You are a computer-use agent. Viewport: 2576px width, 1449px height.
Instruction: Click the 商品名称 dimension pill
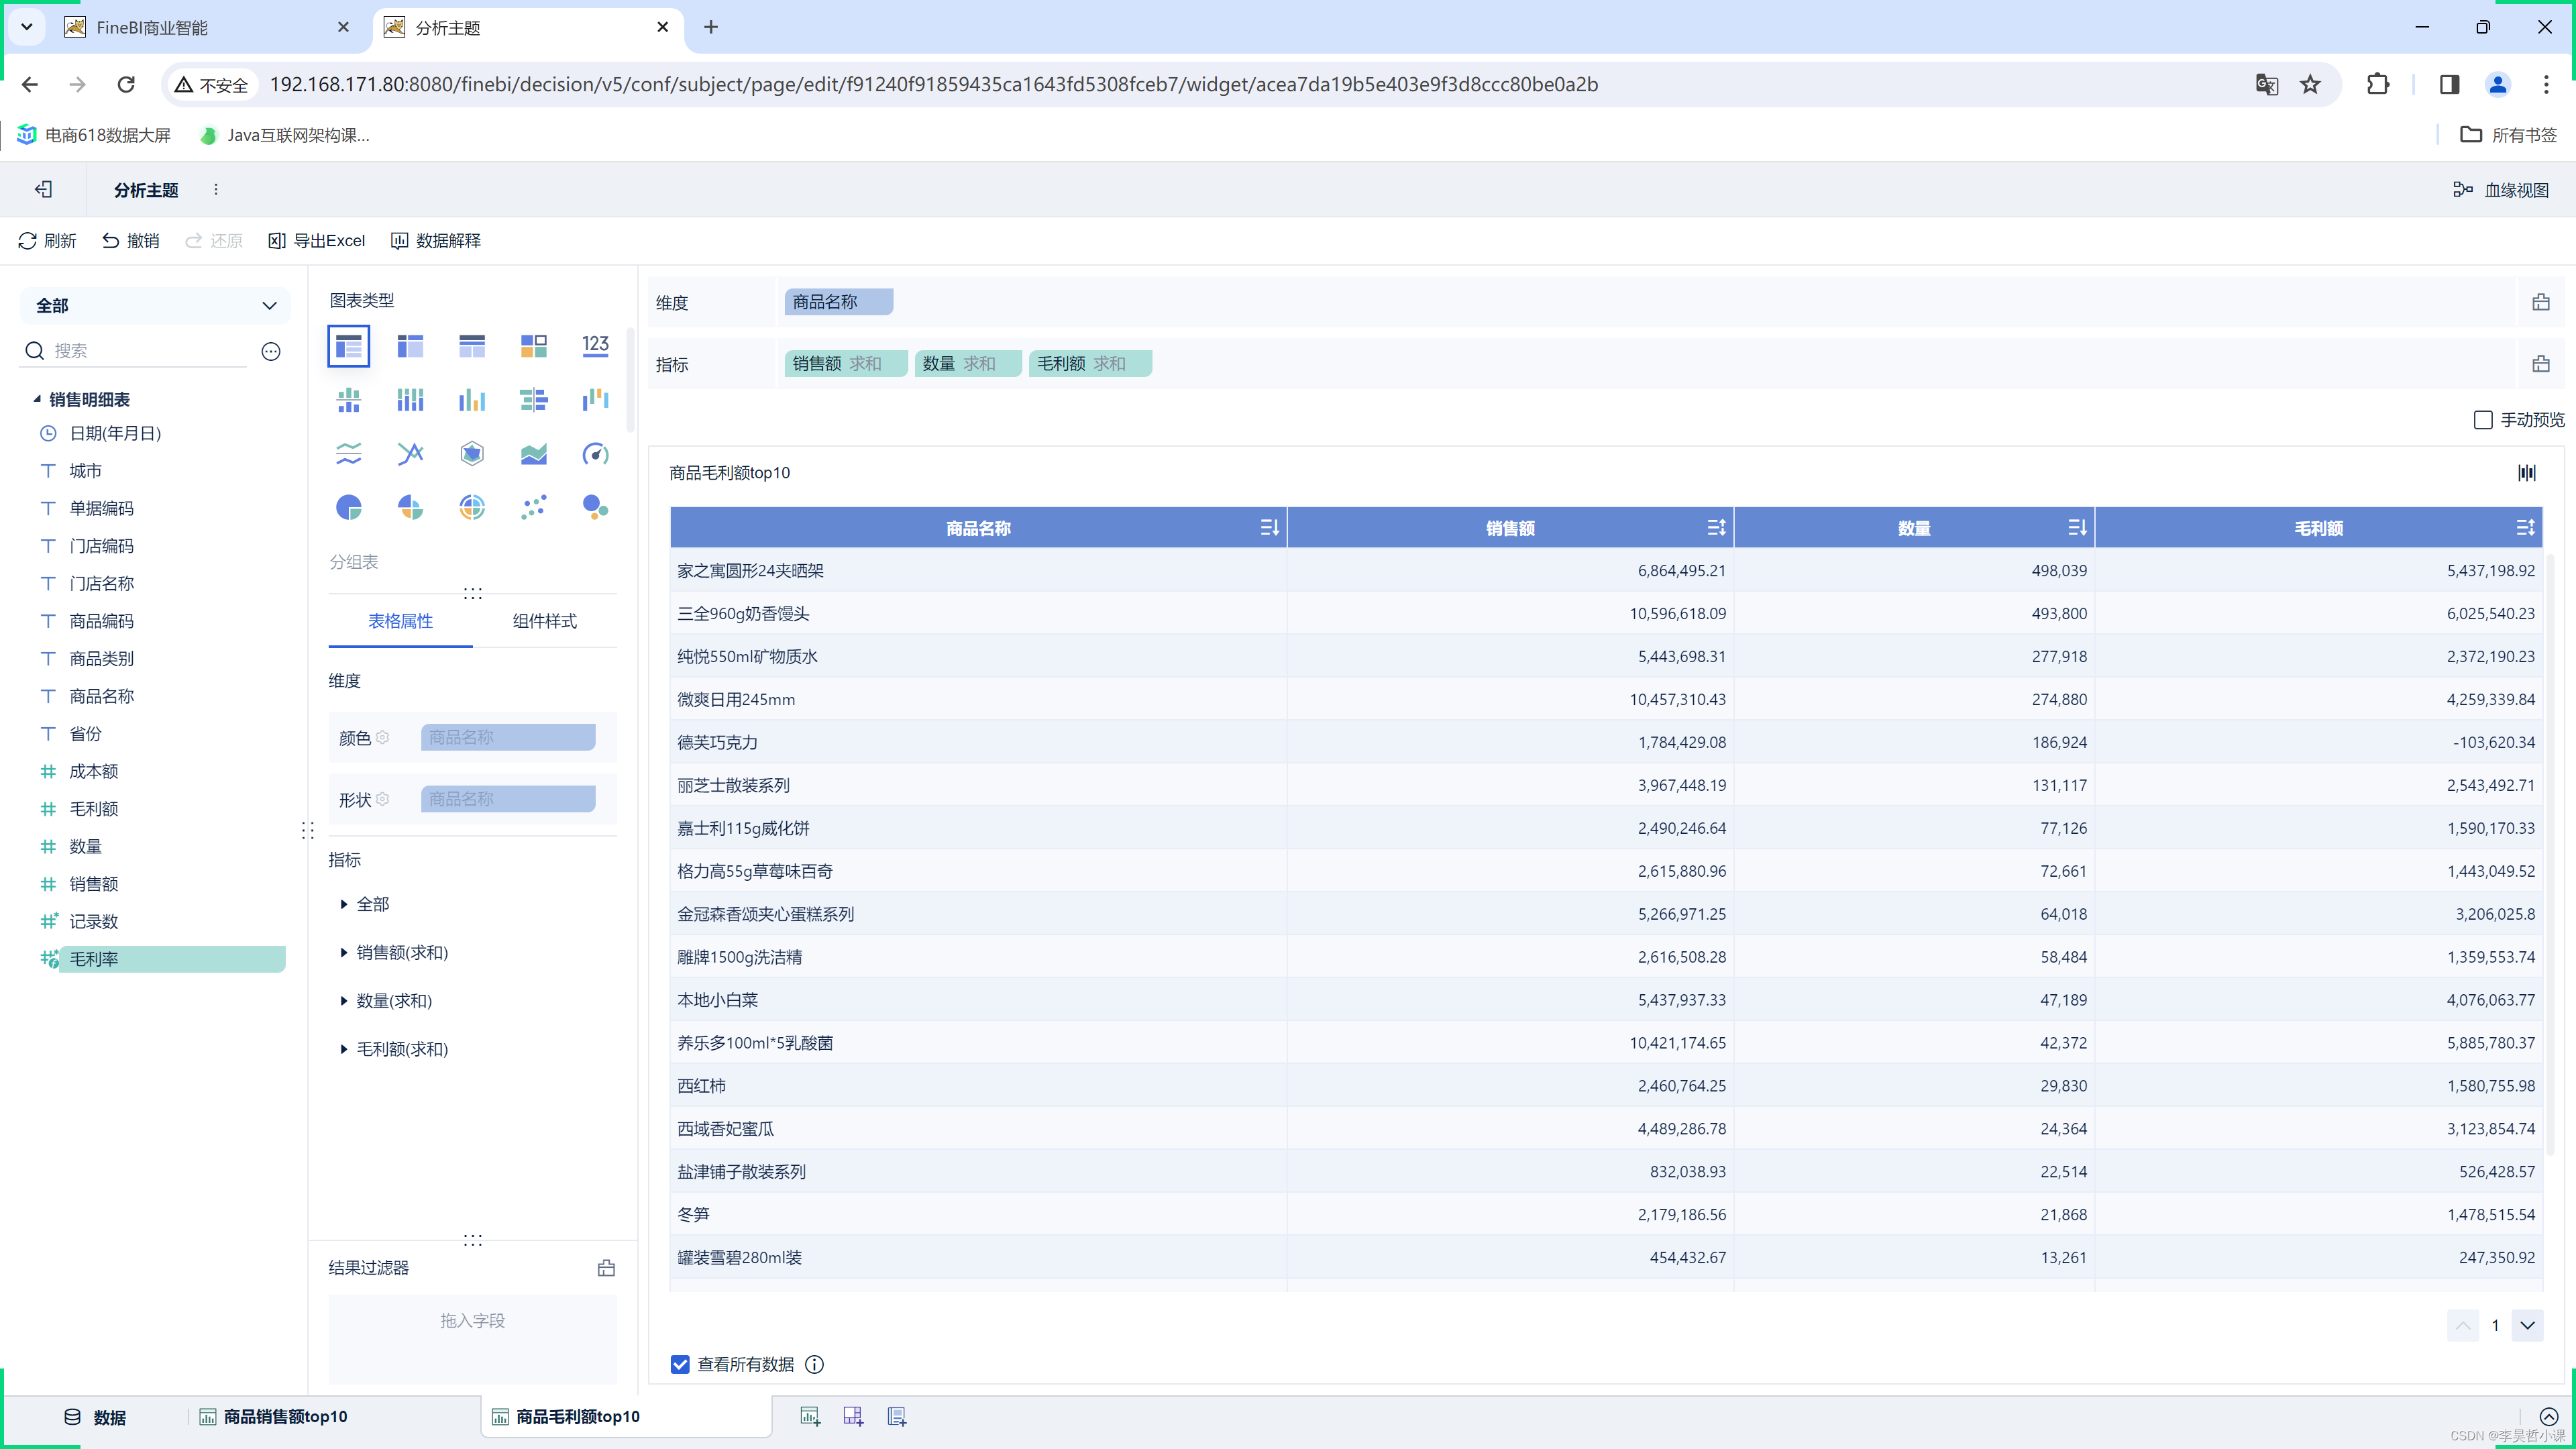pyautogui.click(x=838, y=302)
